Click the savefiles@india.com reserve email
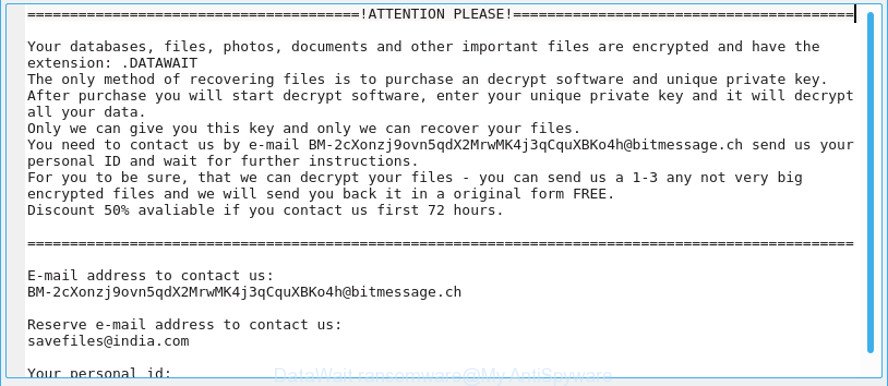The height and width of the screenshot is (386, 888). tap(108, 341)
